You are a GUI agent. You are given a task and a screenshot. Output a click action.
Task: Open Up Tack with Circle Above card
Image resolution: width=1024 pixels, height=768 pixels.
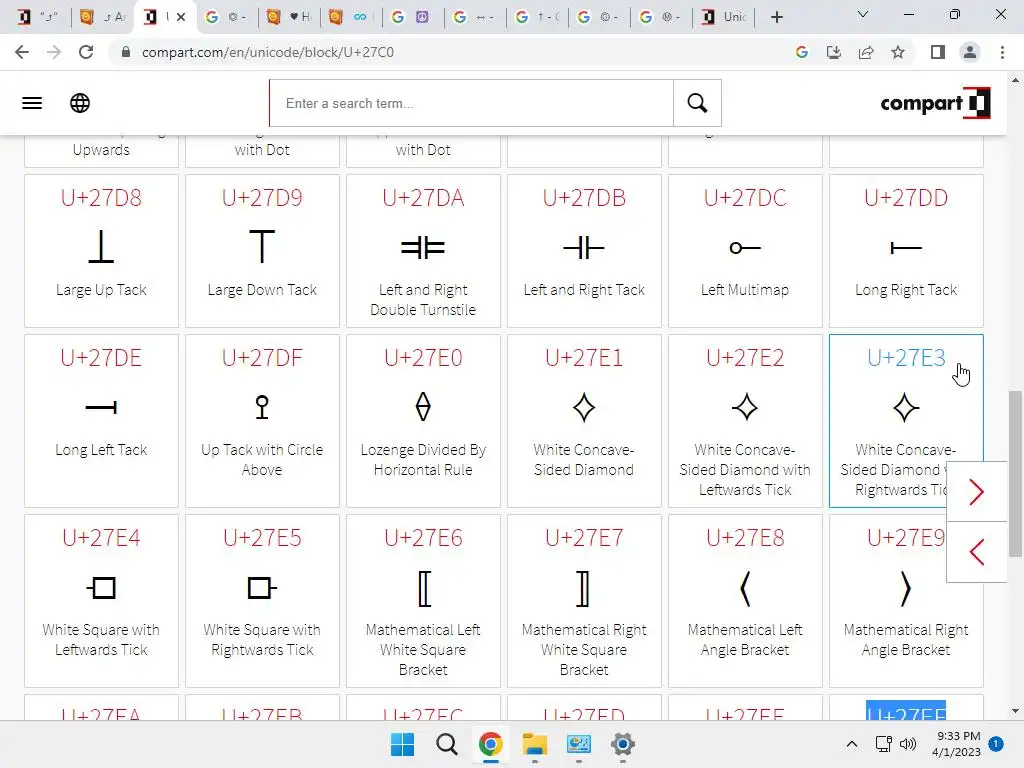pyautogui.click(x=262, y=421)
